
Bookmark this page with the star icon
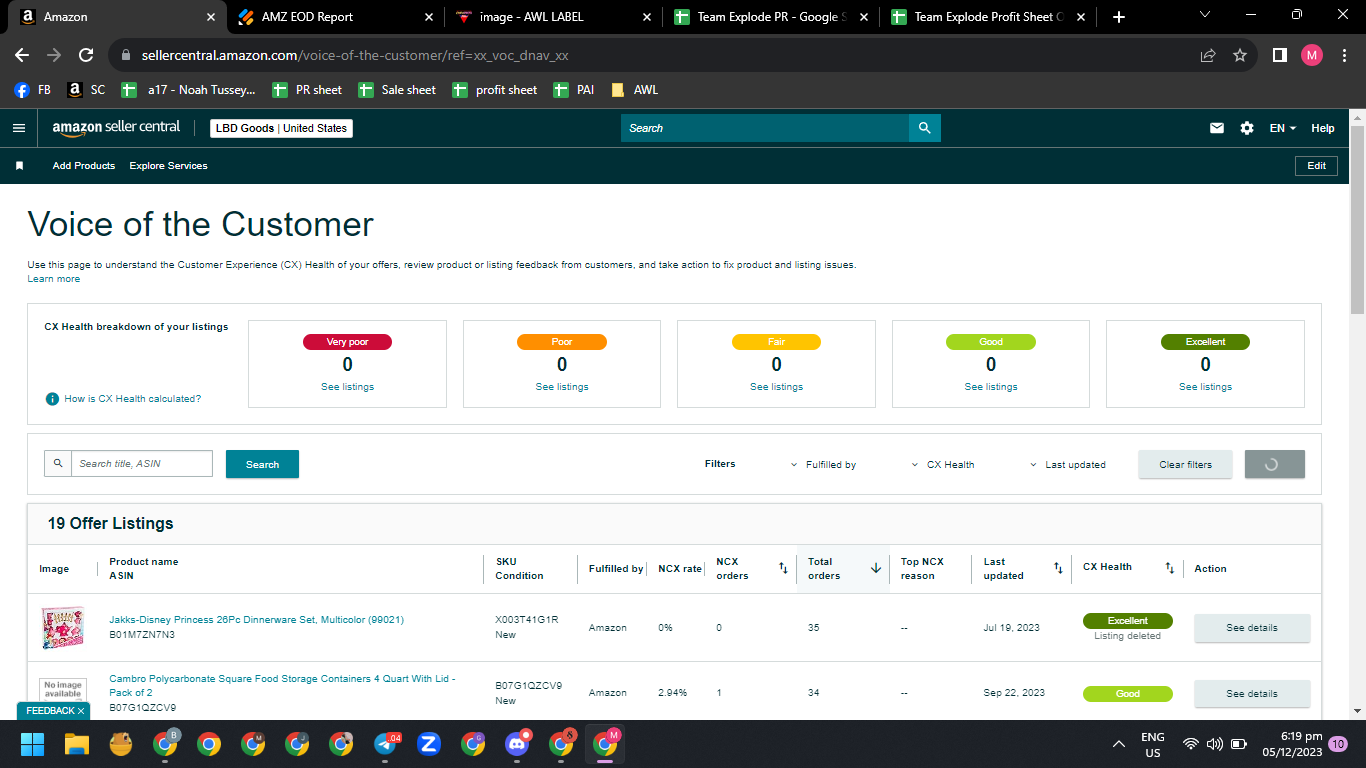[x=1240, y=56]
